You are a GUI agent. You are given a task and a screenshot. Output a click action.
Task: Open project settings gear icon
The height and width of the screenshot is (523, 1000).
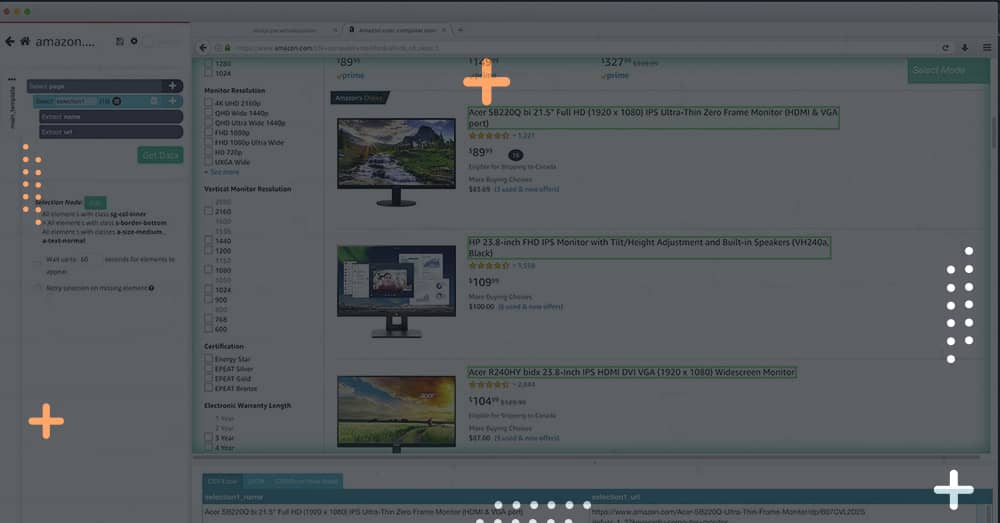134,41
